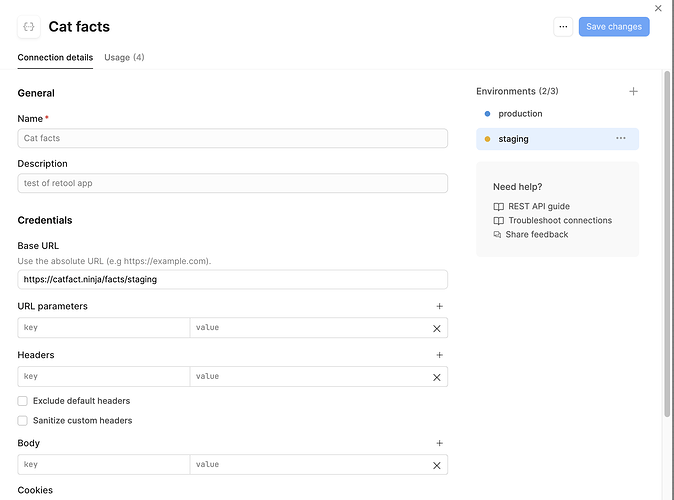Add a new environment with the plus icon
This screenshot has width=674, height=500.
633,91
